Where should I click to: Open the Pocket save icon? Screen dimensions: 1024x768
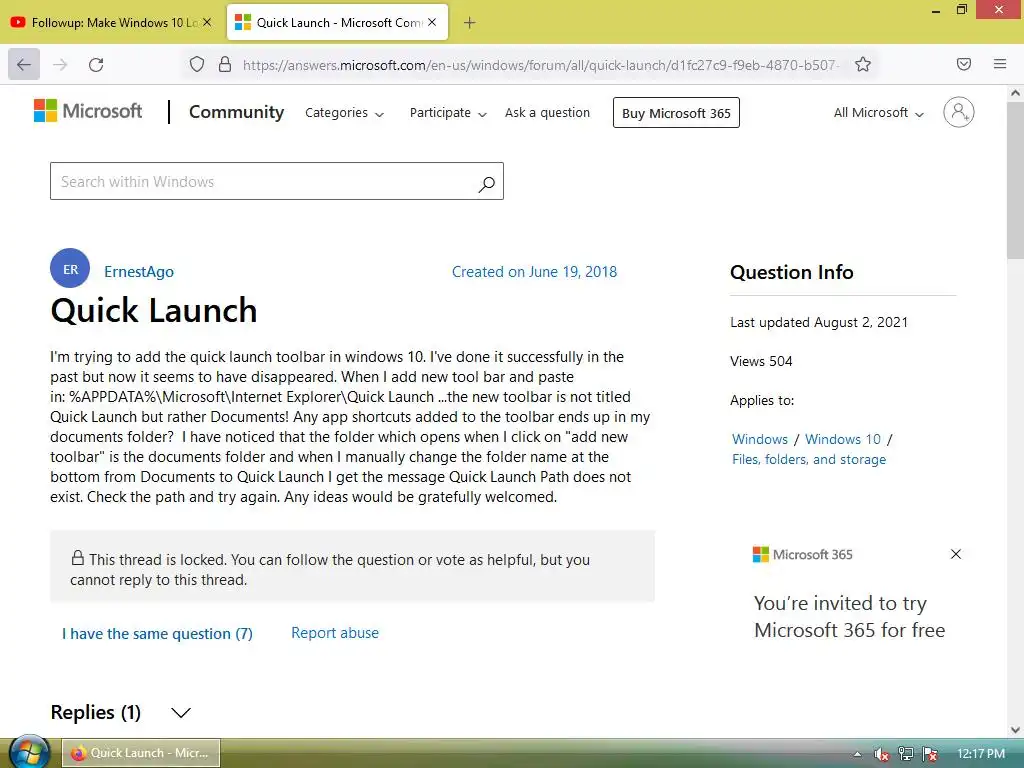(963, 64)
